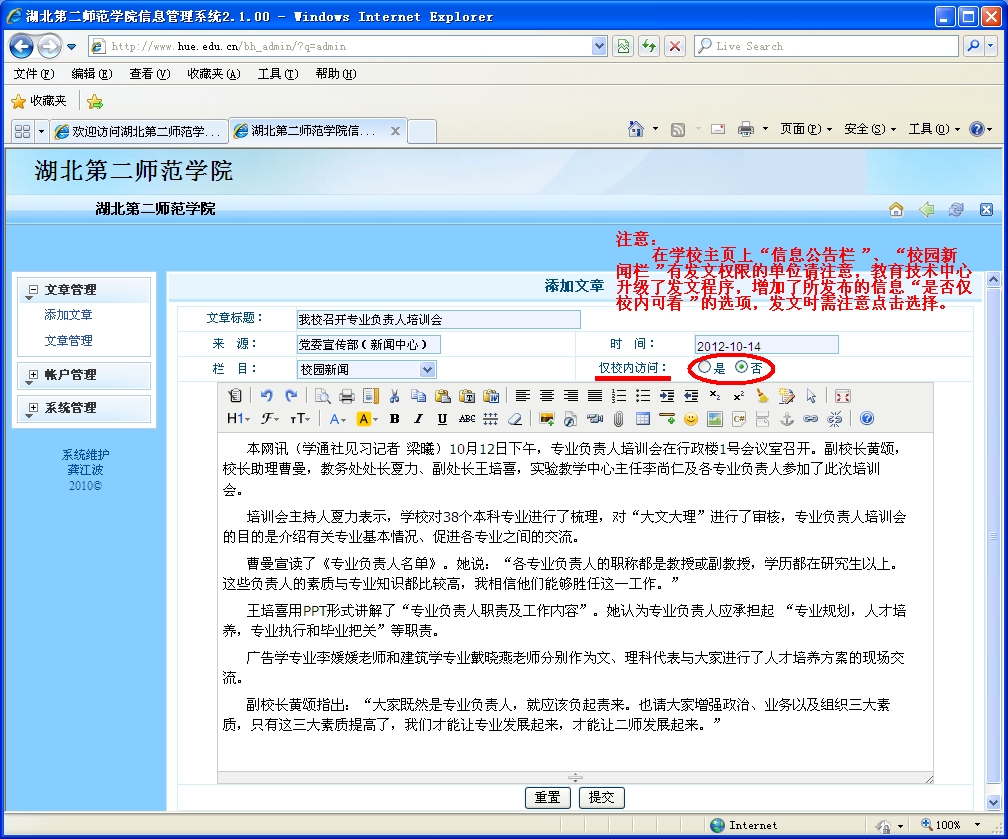
Task: Click the 文章标题 input field
Action: (438, 319)
